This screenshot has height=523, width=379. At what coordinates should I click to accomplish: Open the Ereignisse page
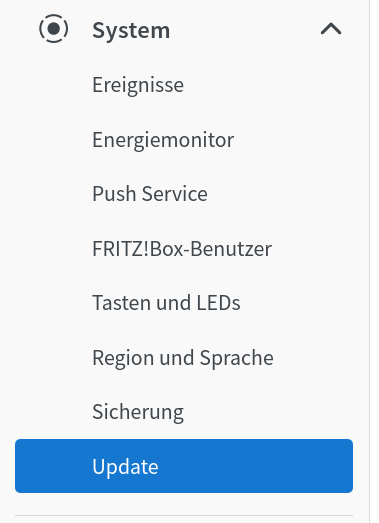(x=138, y=85)
